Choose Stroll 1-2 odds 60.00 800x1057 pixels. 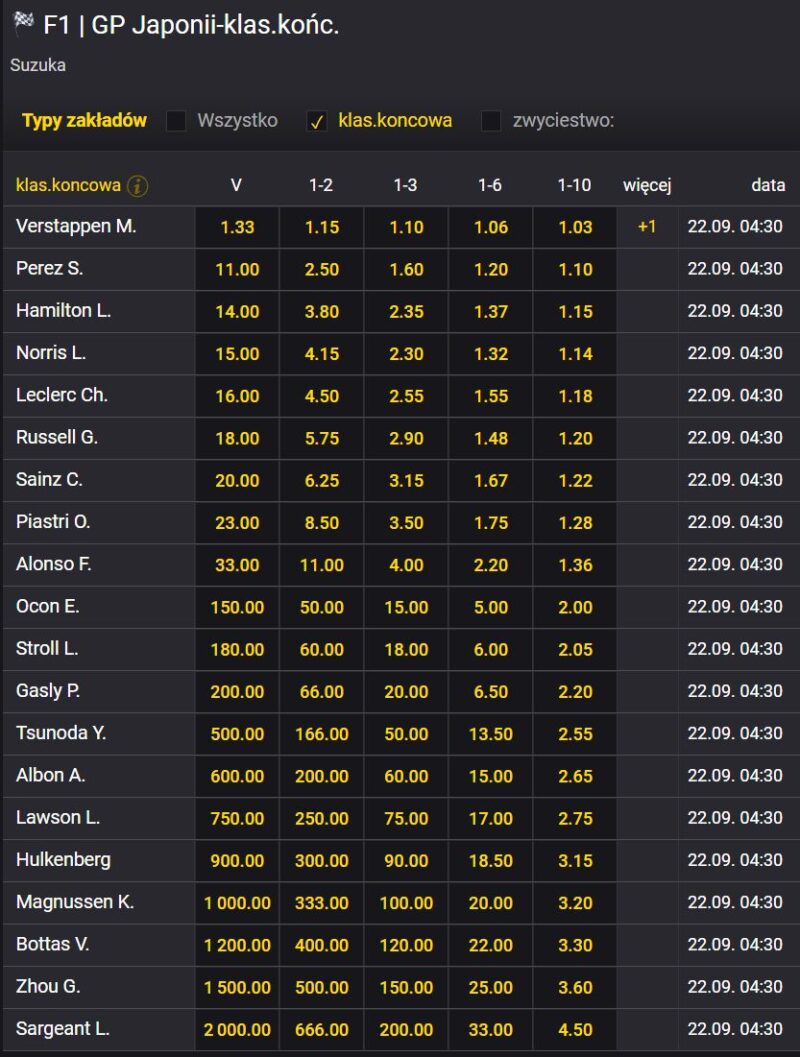(x=321, y=649)
